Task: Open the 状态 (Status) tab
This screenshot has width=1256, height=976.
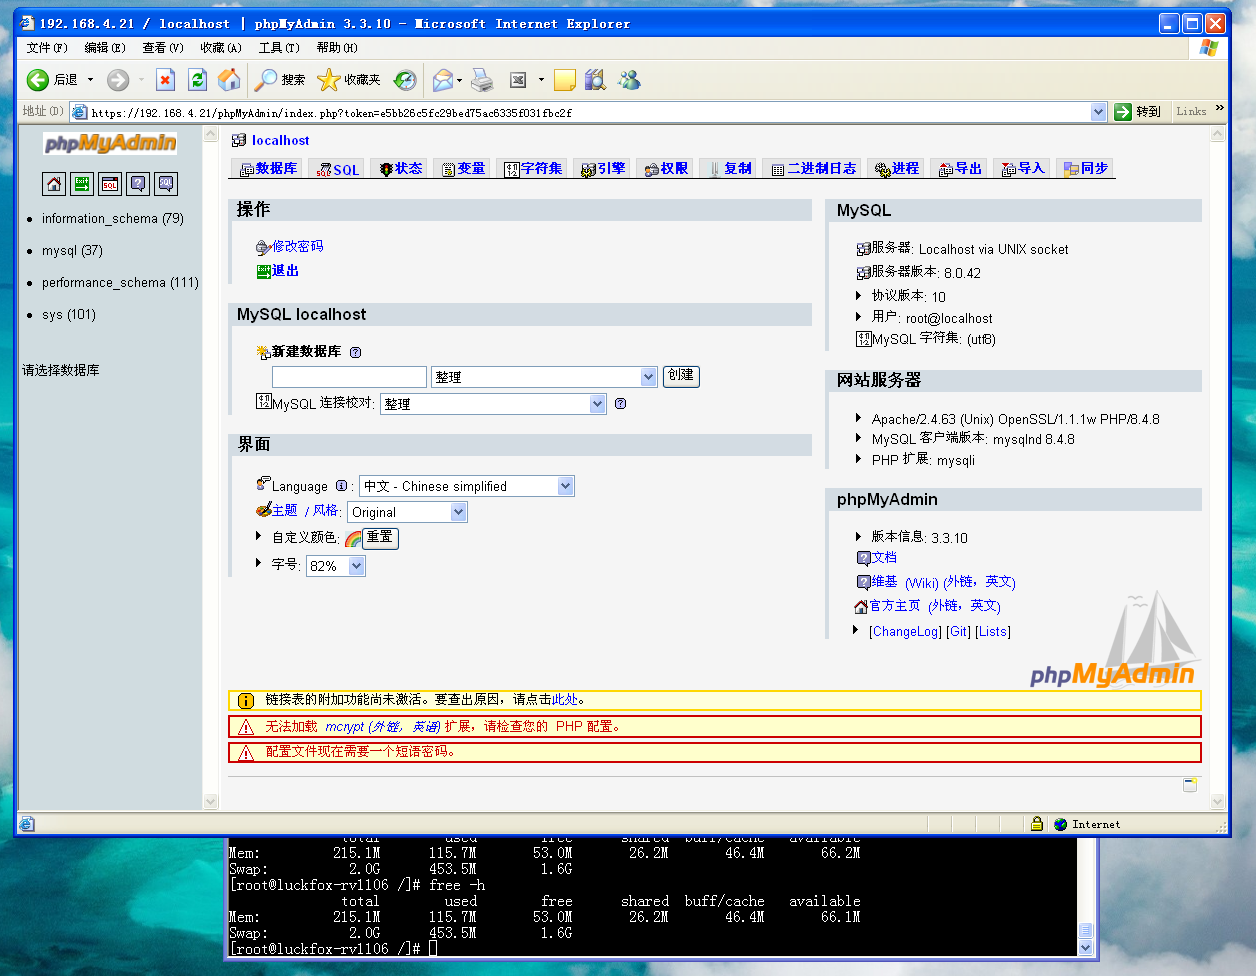Action: 401,169
